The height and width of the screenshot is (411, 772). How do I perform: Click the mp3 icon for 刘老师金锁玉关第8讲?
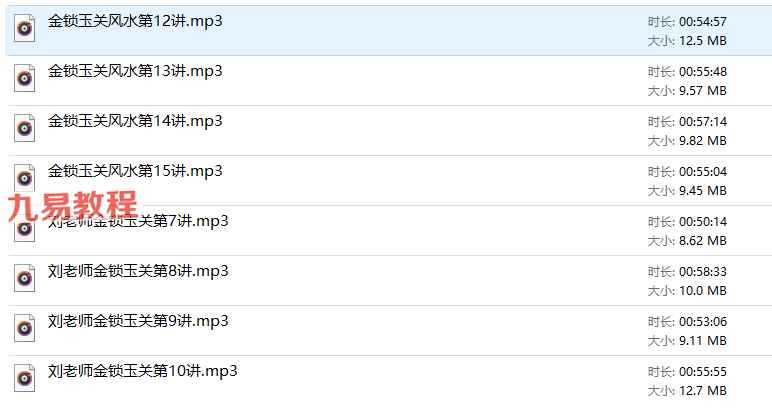point(24,278)
